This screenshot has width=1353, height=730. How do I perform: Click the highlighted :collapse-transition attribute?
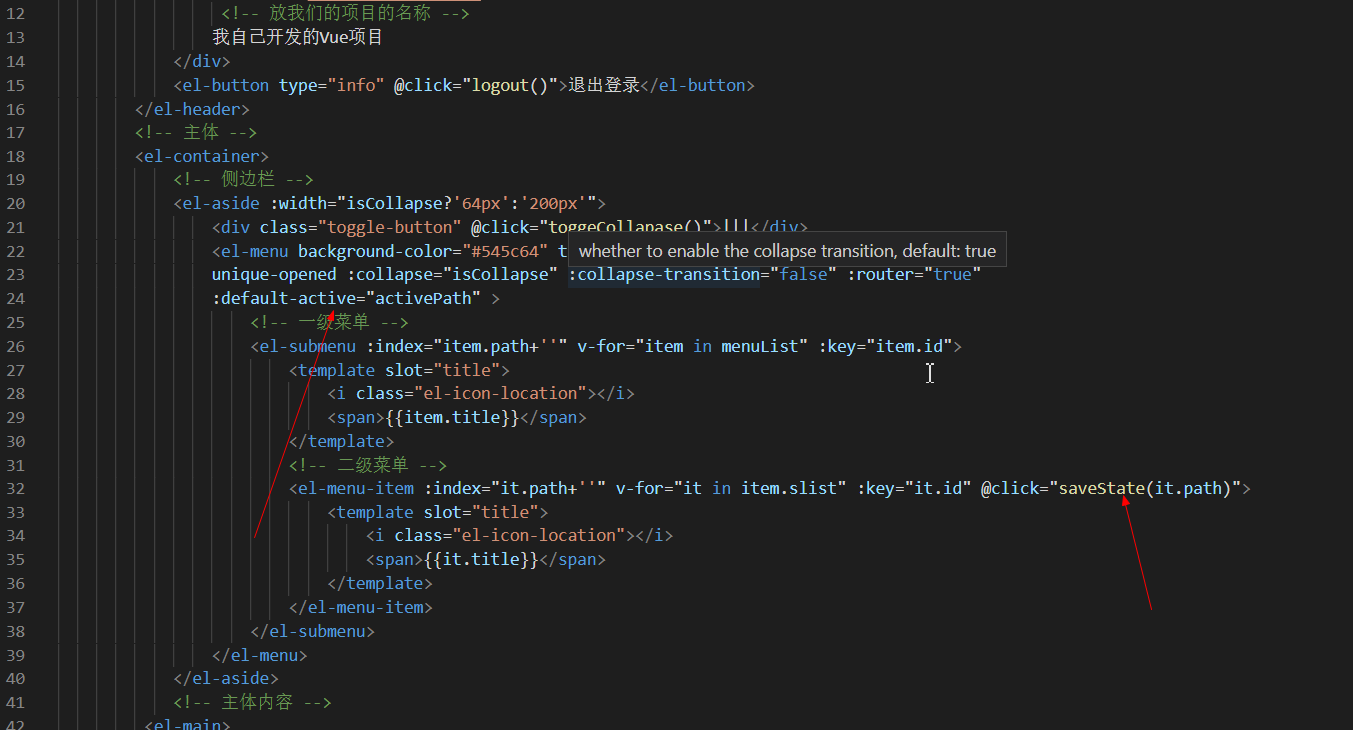click(665, 275)
